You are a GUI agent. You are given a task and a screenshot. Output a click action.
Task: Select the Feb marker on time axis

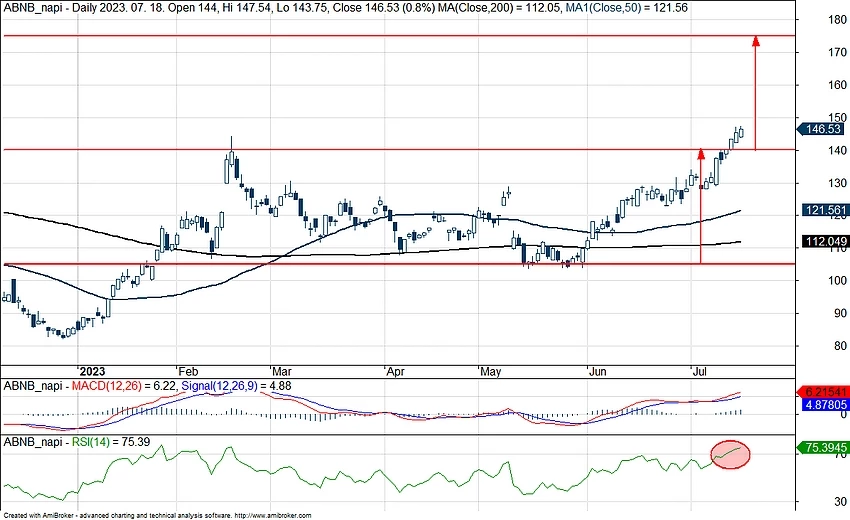click(x=185, y=370)
